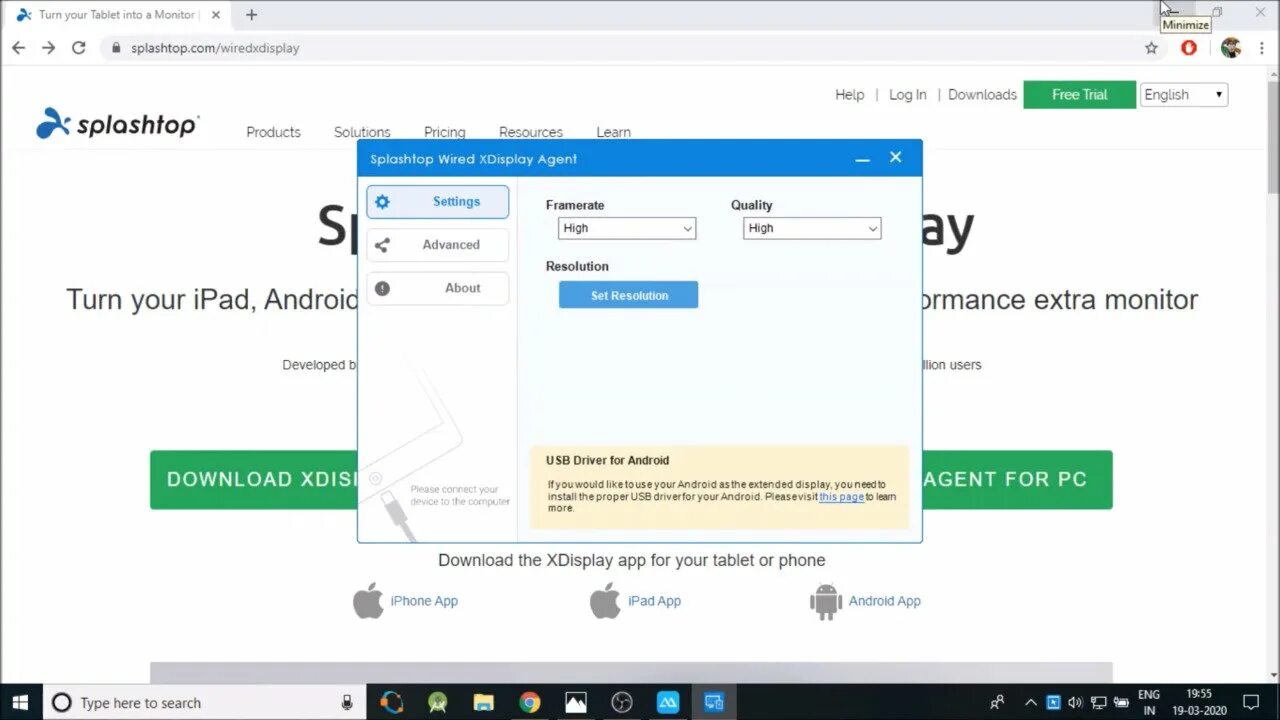1280x720 pixels.
Task: Minimize the XDisplay Agent dialog
Action: coord(862,158)
